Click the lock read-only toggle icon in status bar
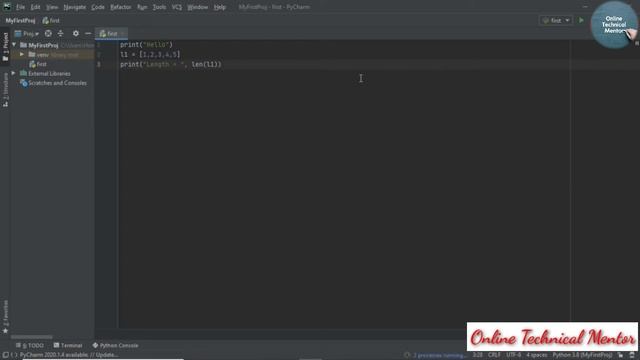The height and width of the screenshot is (360, 640). 620,355
